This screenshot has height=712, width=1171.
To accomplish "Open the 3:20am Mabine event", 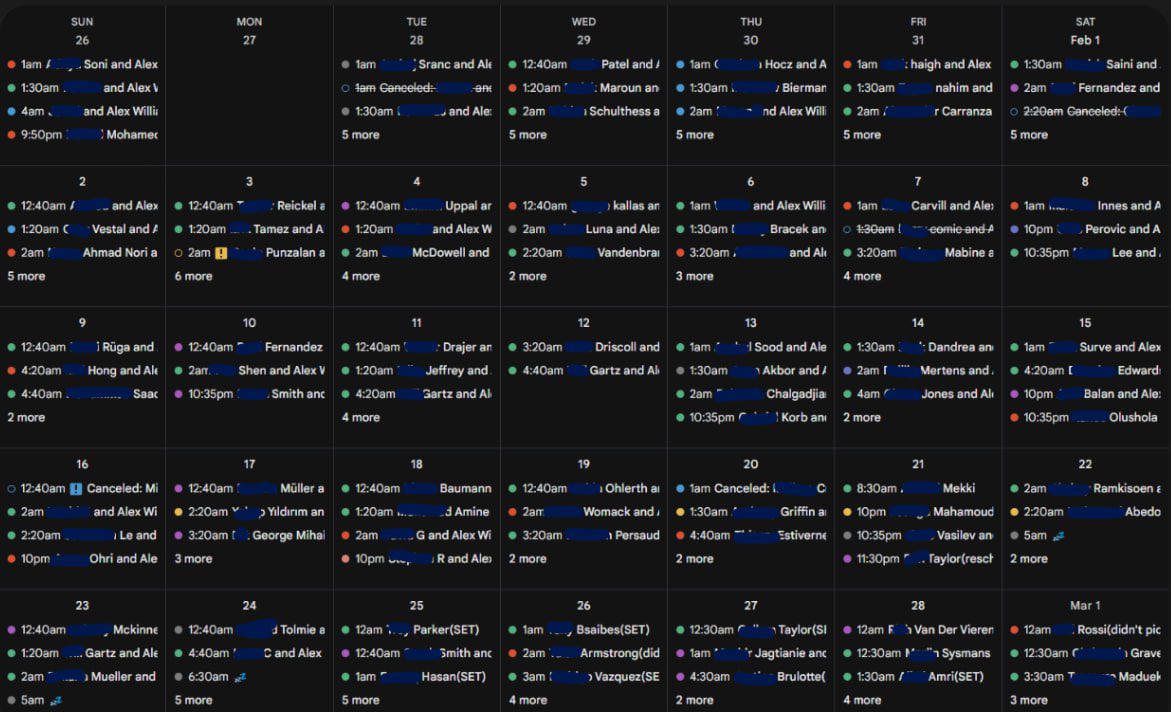I will [x=919, y=253].
